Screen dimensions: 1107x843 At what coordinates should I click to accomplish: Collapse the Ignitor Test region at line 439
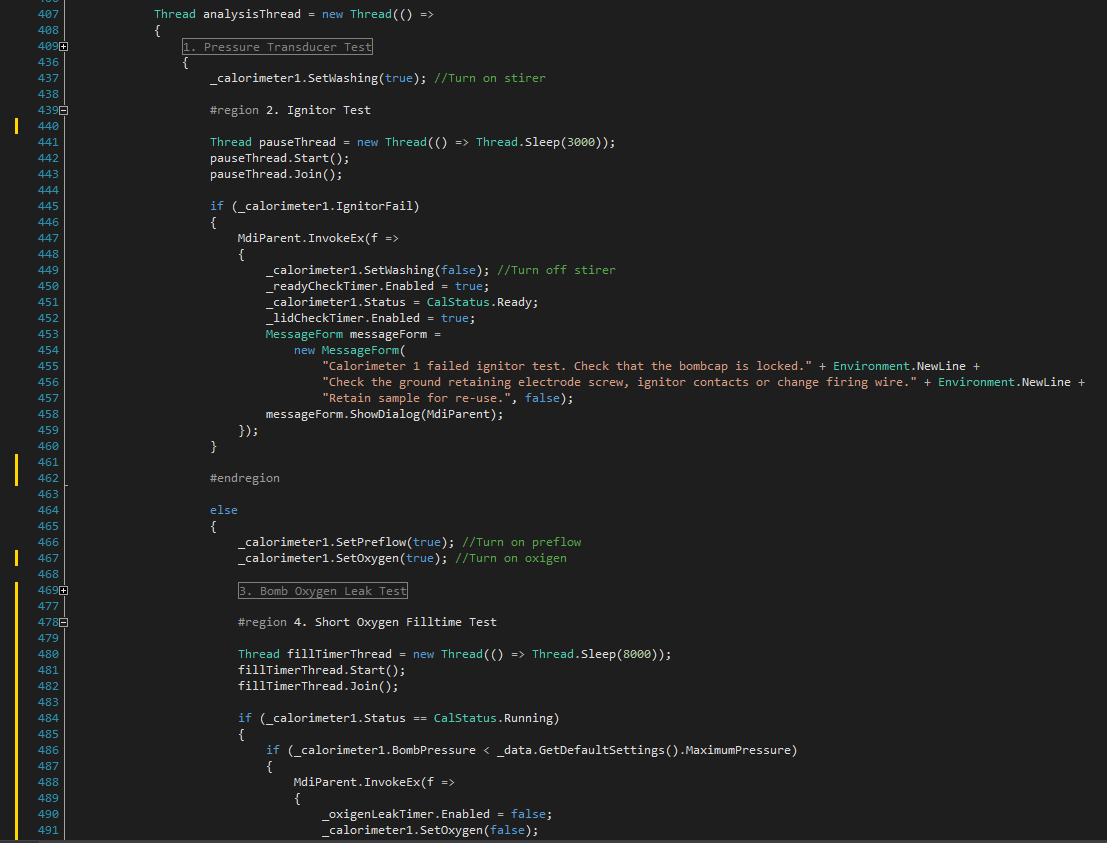tap(64, 110)
